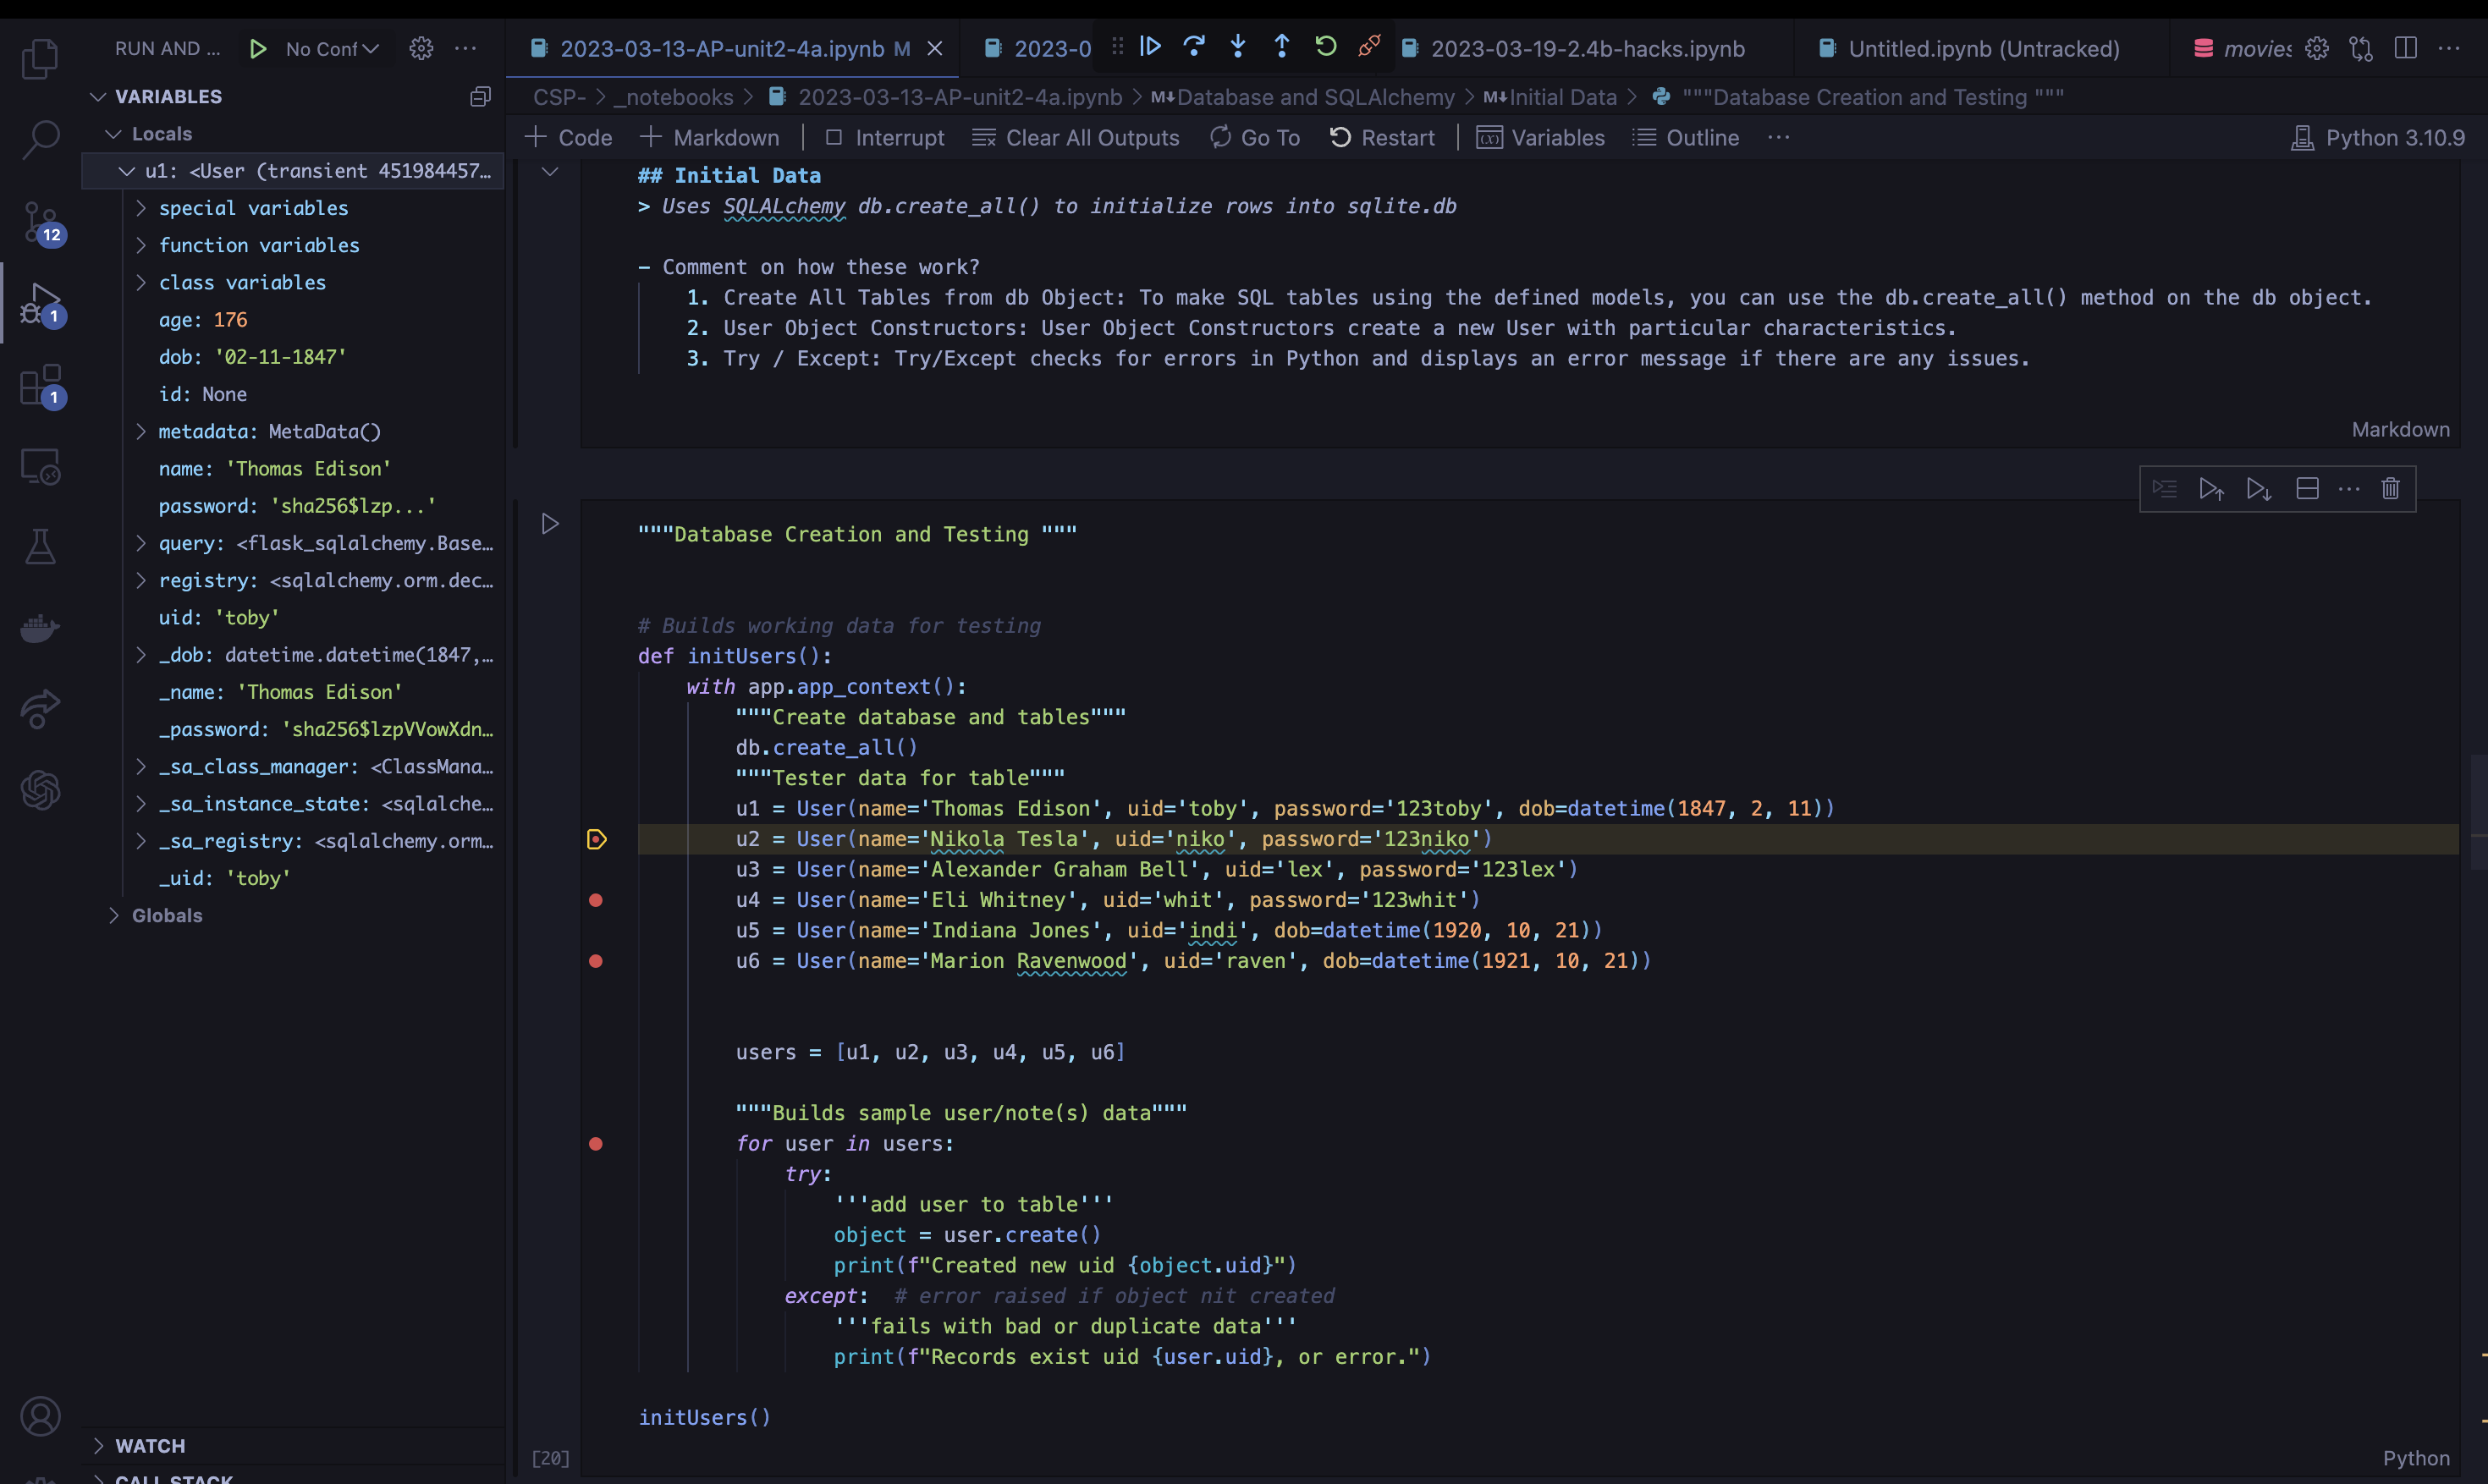Restart the notebook kernel
2488x1484 pixels.
(1383, 138)
